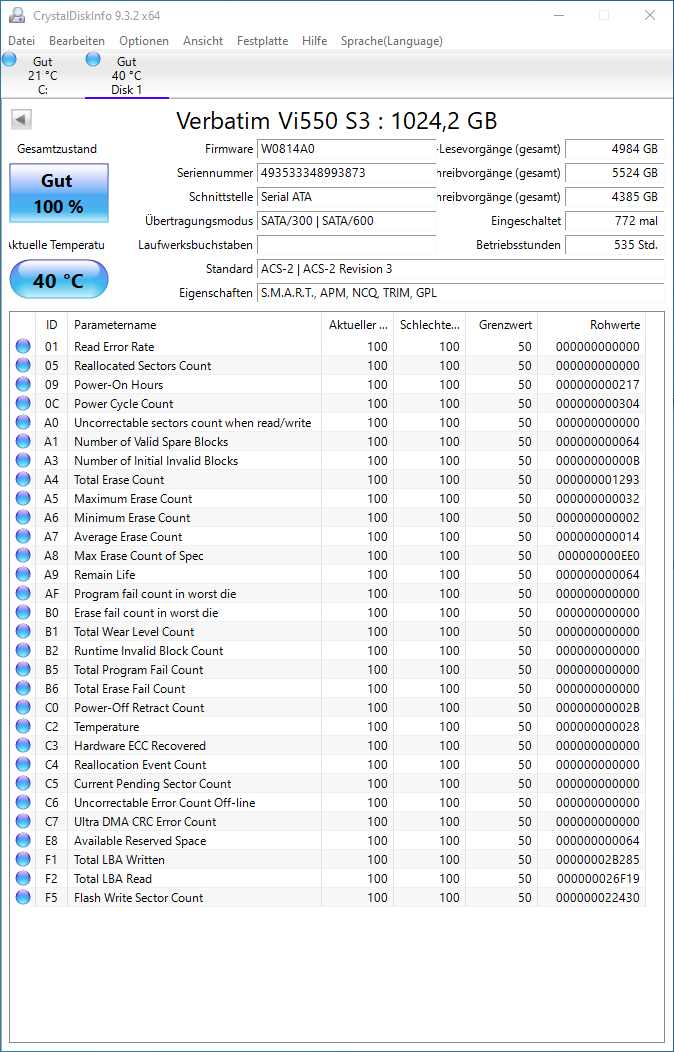Open the Optionen menu
This screenshot has height=1052, width=674.
(x=144, y=41)
